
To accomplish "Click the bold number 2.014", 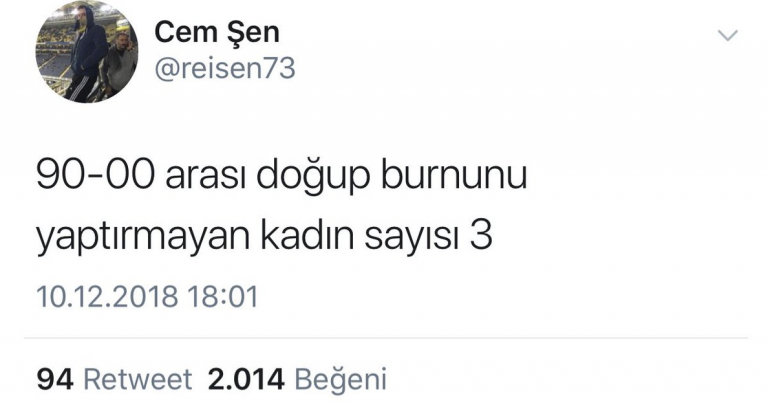I will (246, 380).
